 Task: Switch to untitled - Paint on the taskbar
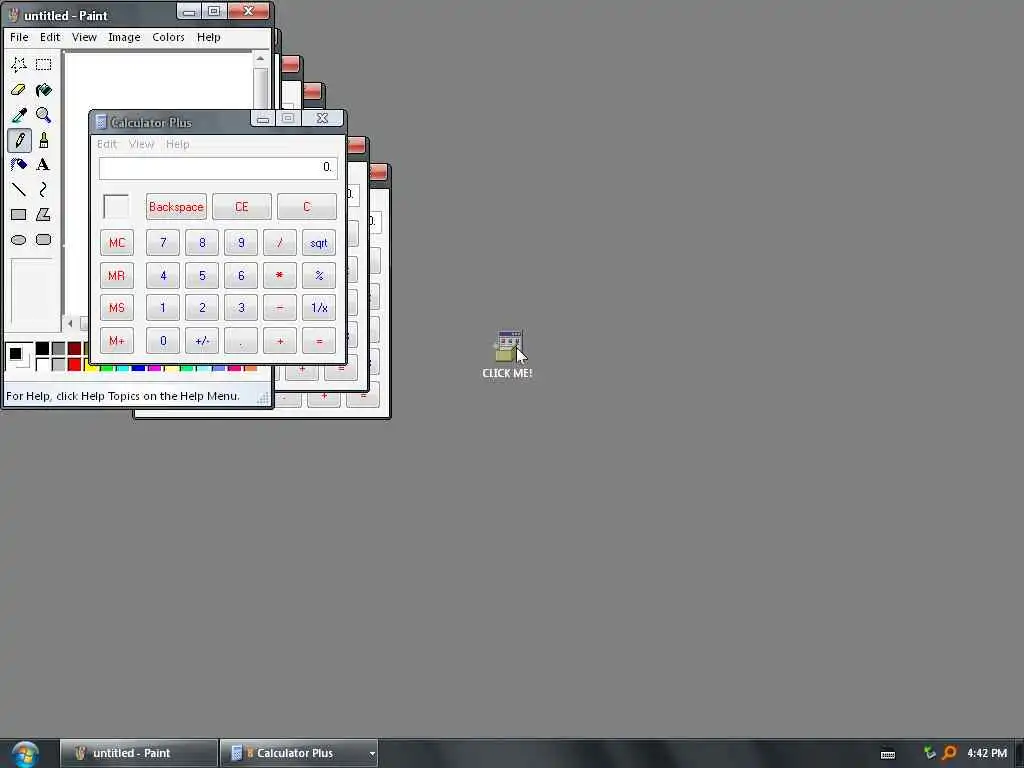pos(138,754)
